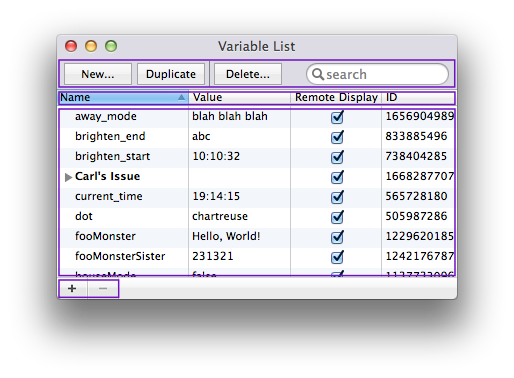The width and height of the screenshot is (514, 378).
Task: Expand the Carl's Issue disclosure triangle
Action: click(x=68, y=177)
